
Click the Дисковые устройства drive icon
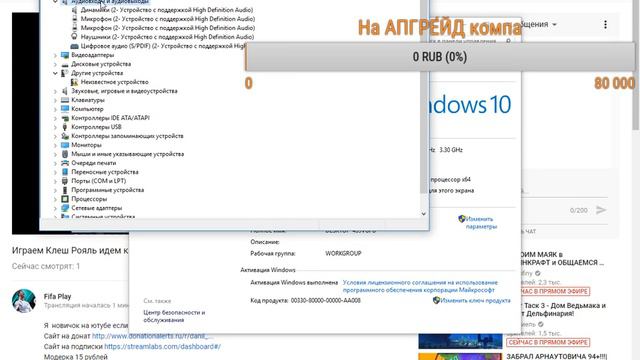pos(64,64)
